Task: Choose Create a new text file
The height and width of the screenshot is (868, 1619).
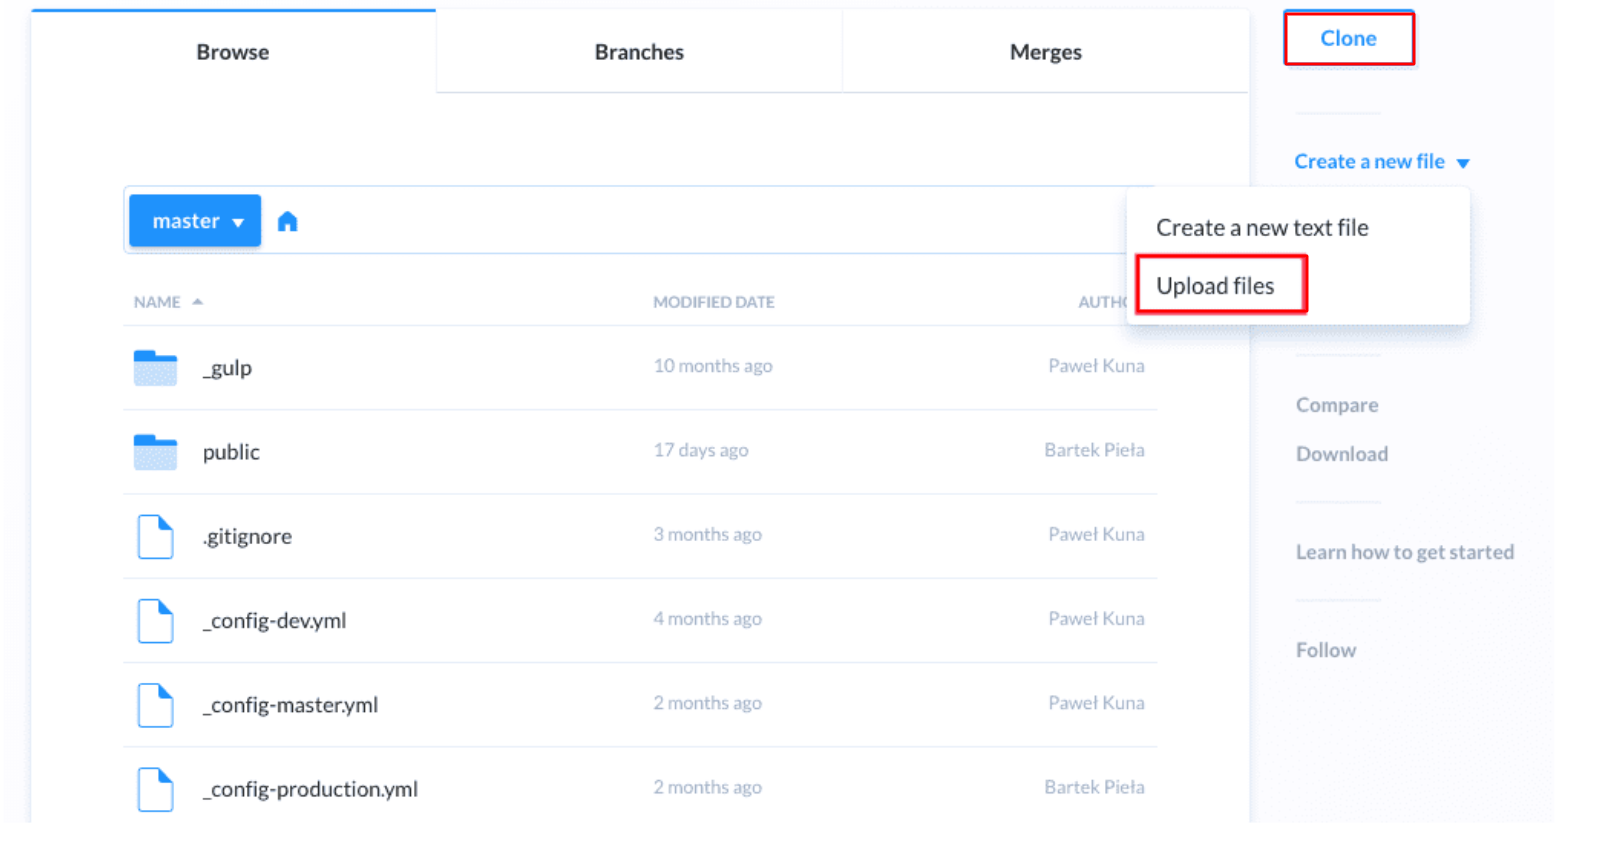Action: click(x=1262, y=227)
